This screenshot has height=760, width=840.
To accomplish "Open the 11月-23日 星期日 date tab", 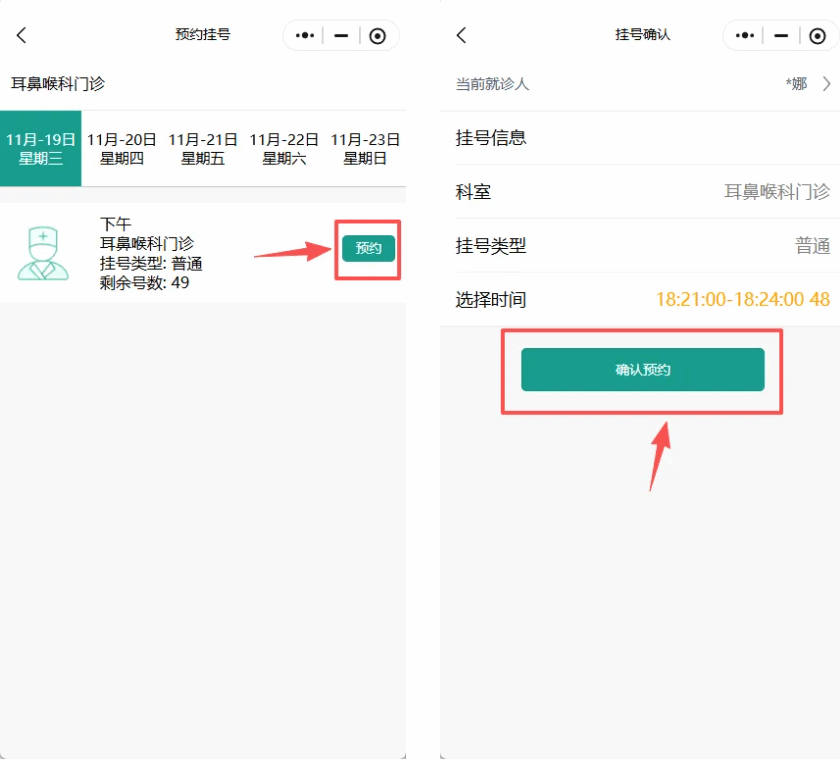I will [365, 148].
